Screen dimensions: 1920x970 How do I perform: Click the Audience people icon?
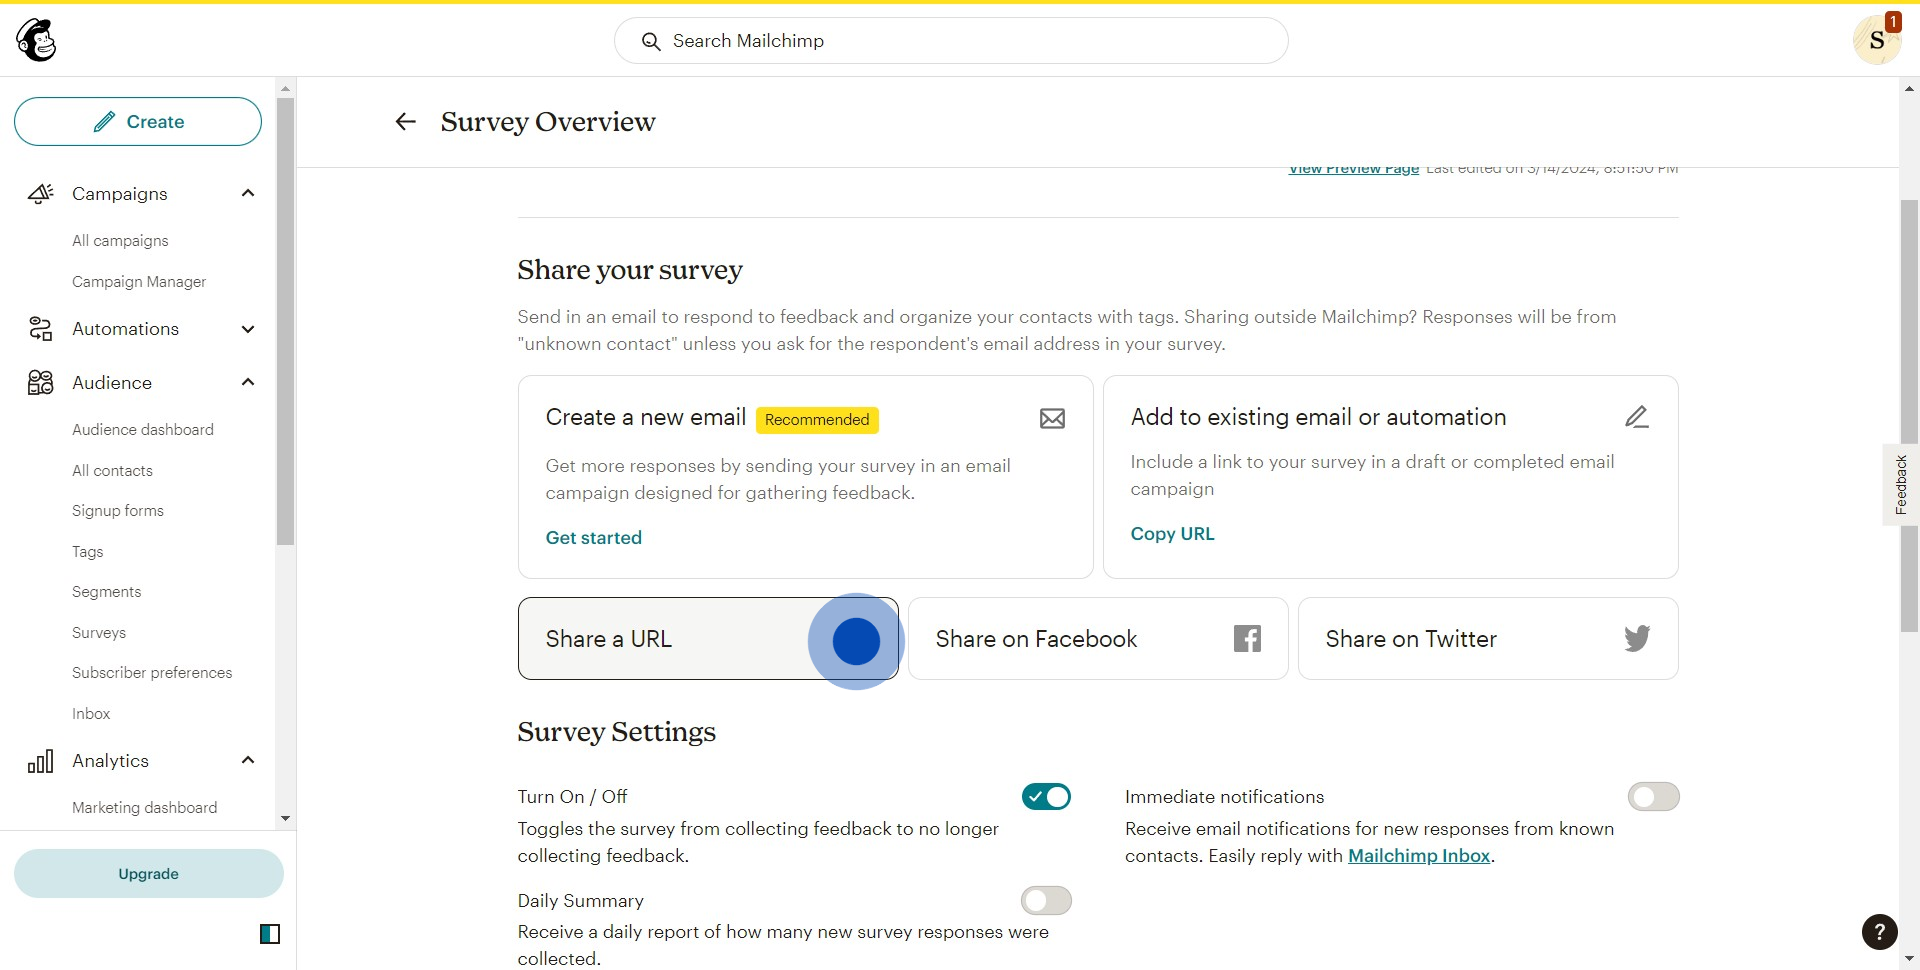point(40,383)
